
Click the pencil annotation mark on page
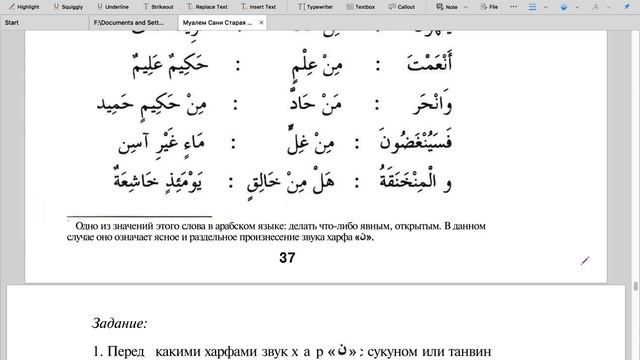click(585, 261)
